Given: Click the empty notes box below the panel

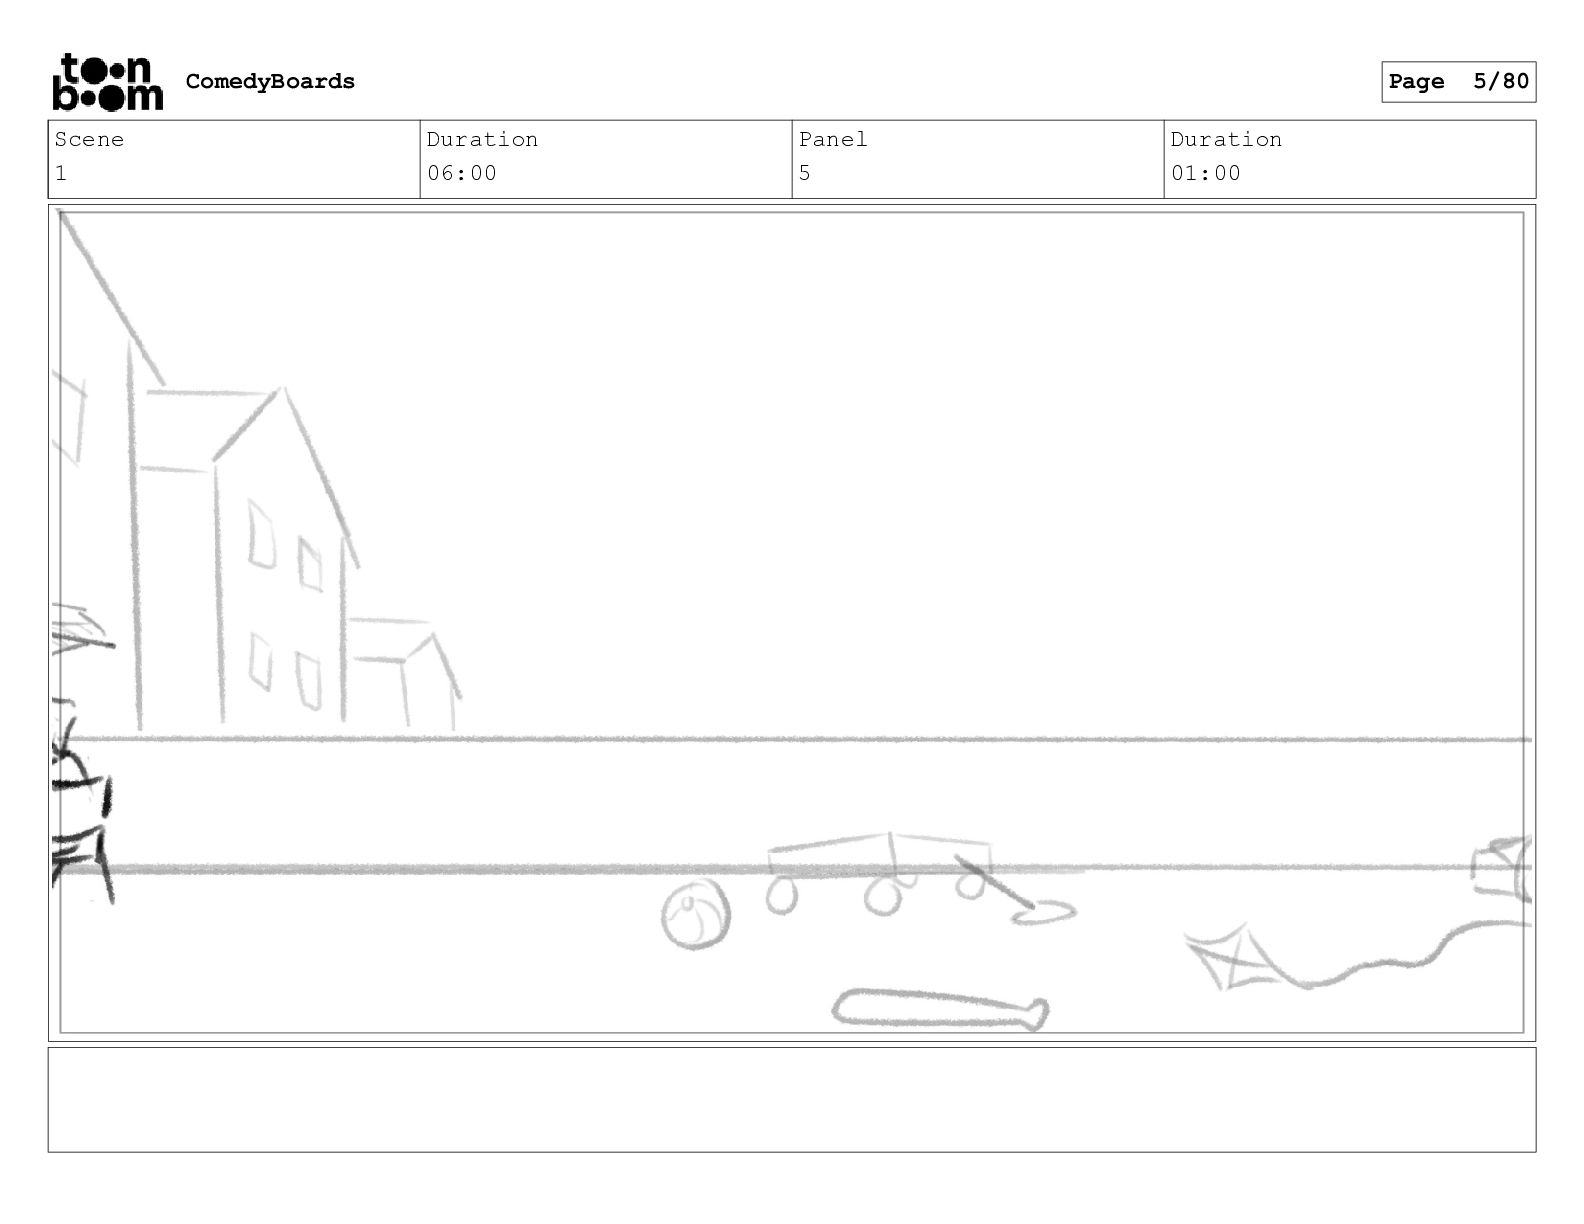Looking at the screenshot, I should 792,1099.
